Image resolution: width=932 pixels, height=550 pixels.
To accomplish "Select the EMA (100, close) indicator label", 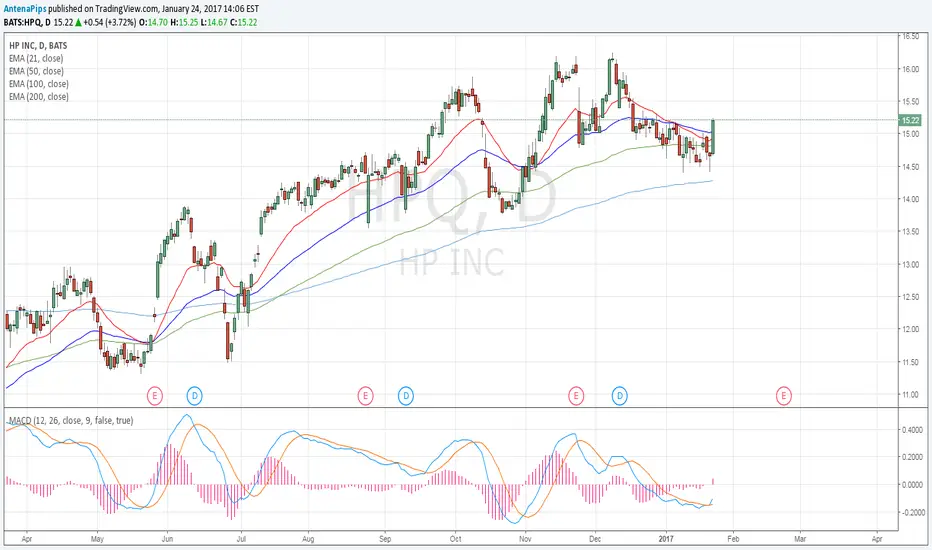I will click(x=39, y=84).
